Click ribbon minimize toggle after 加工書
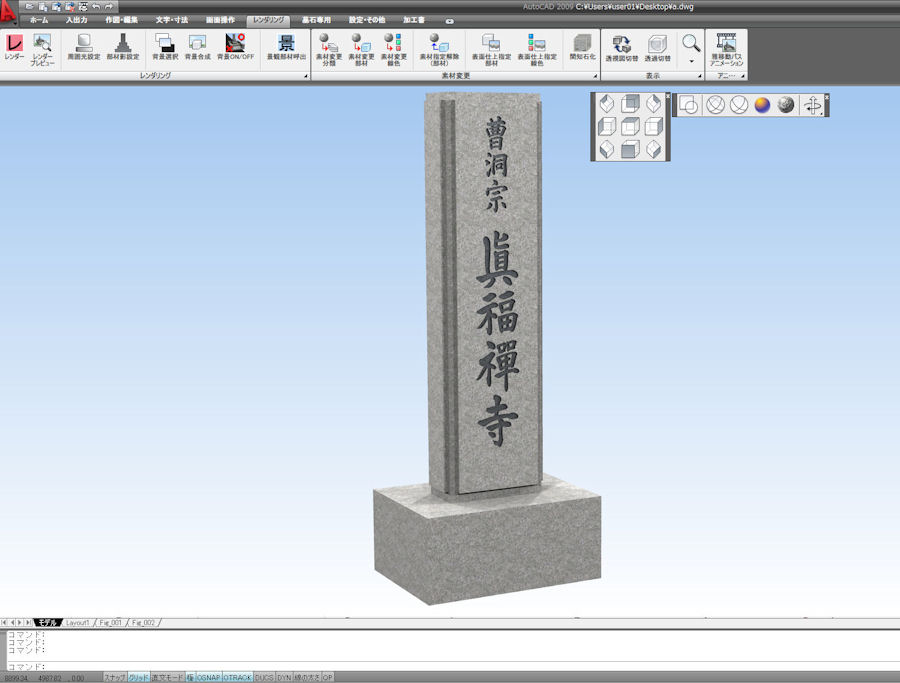Viewport: 900px width, 683px height. point(449,21)
